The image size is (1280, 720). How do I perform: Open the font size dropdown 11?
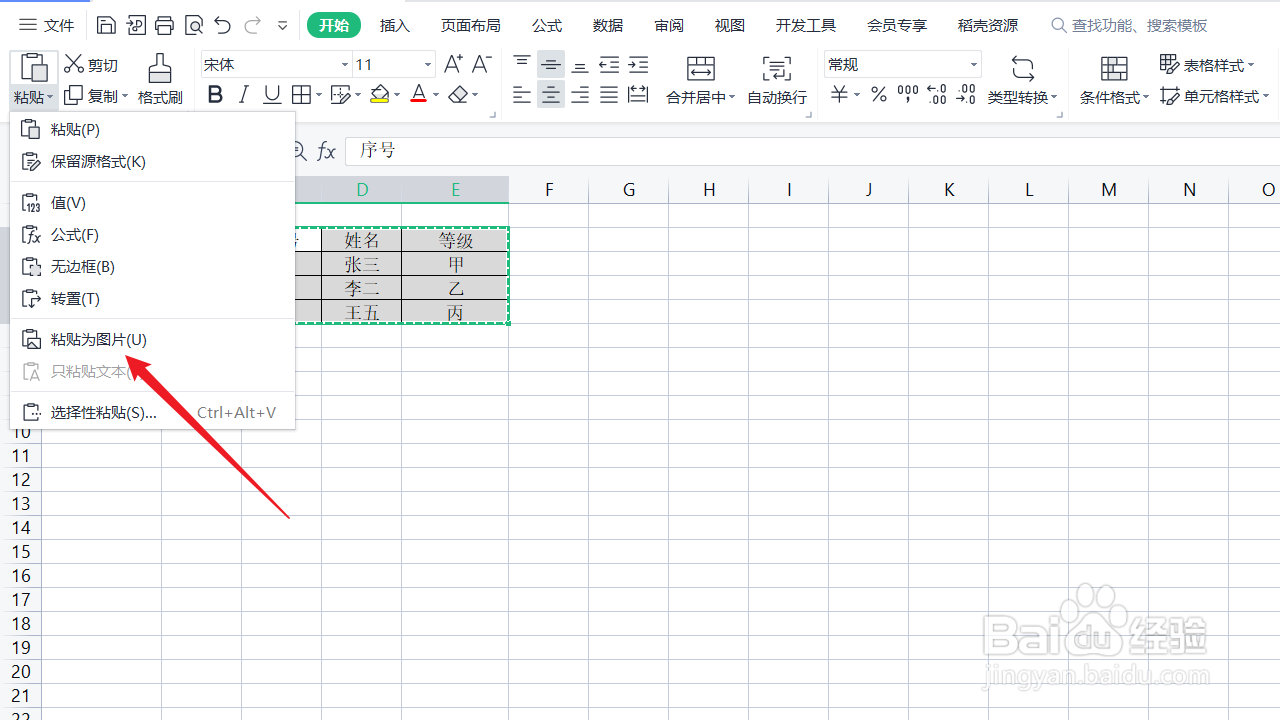428,65
